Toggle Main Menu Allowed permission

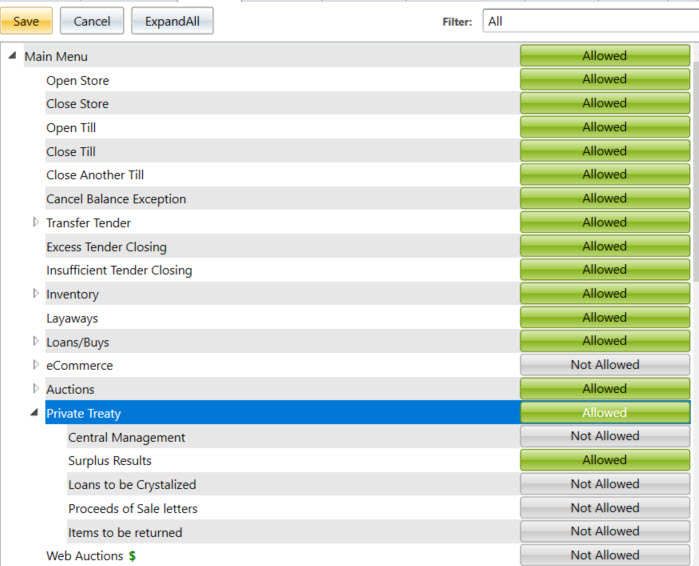[x=605, y=56]
